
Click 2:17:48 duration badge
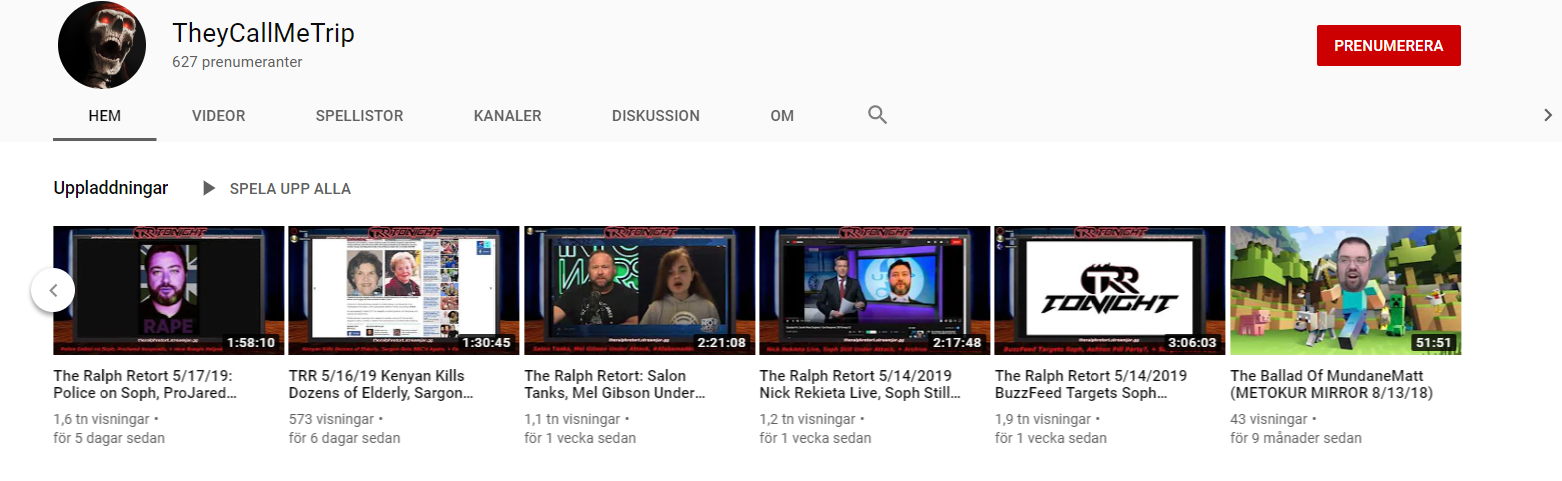[x=958, y=342]
